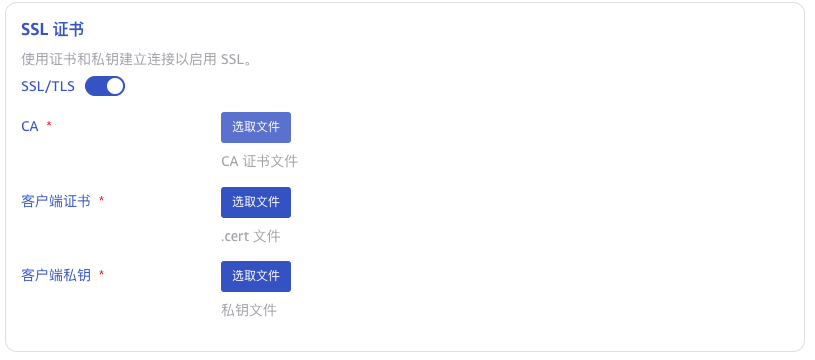Click the .cert 文件 hint text
This screenshot has height=360, width=815.
251,236
